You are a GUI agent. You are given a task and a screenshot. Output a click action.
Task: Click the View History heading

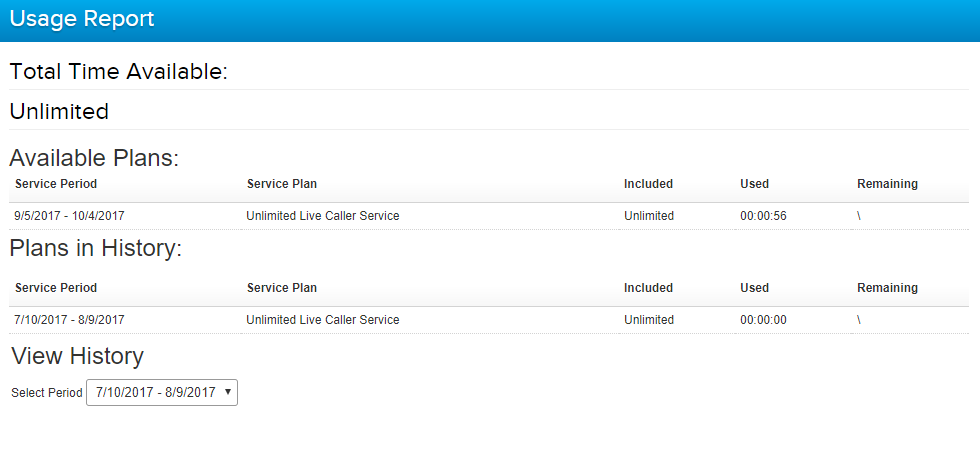pos(78,356)
